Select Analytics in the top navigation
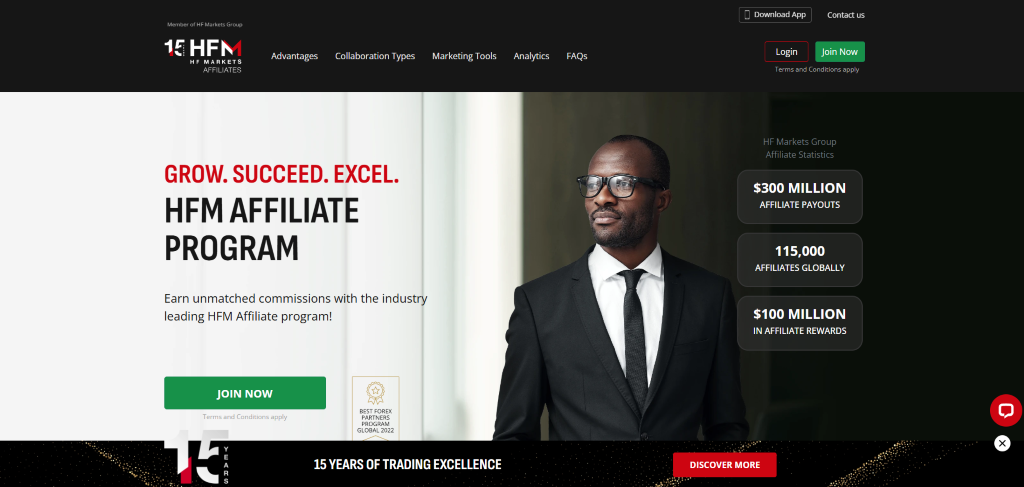 pyautogui.click(x=532, y=56)
